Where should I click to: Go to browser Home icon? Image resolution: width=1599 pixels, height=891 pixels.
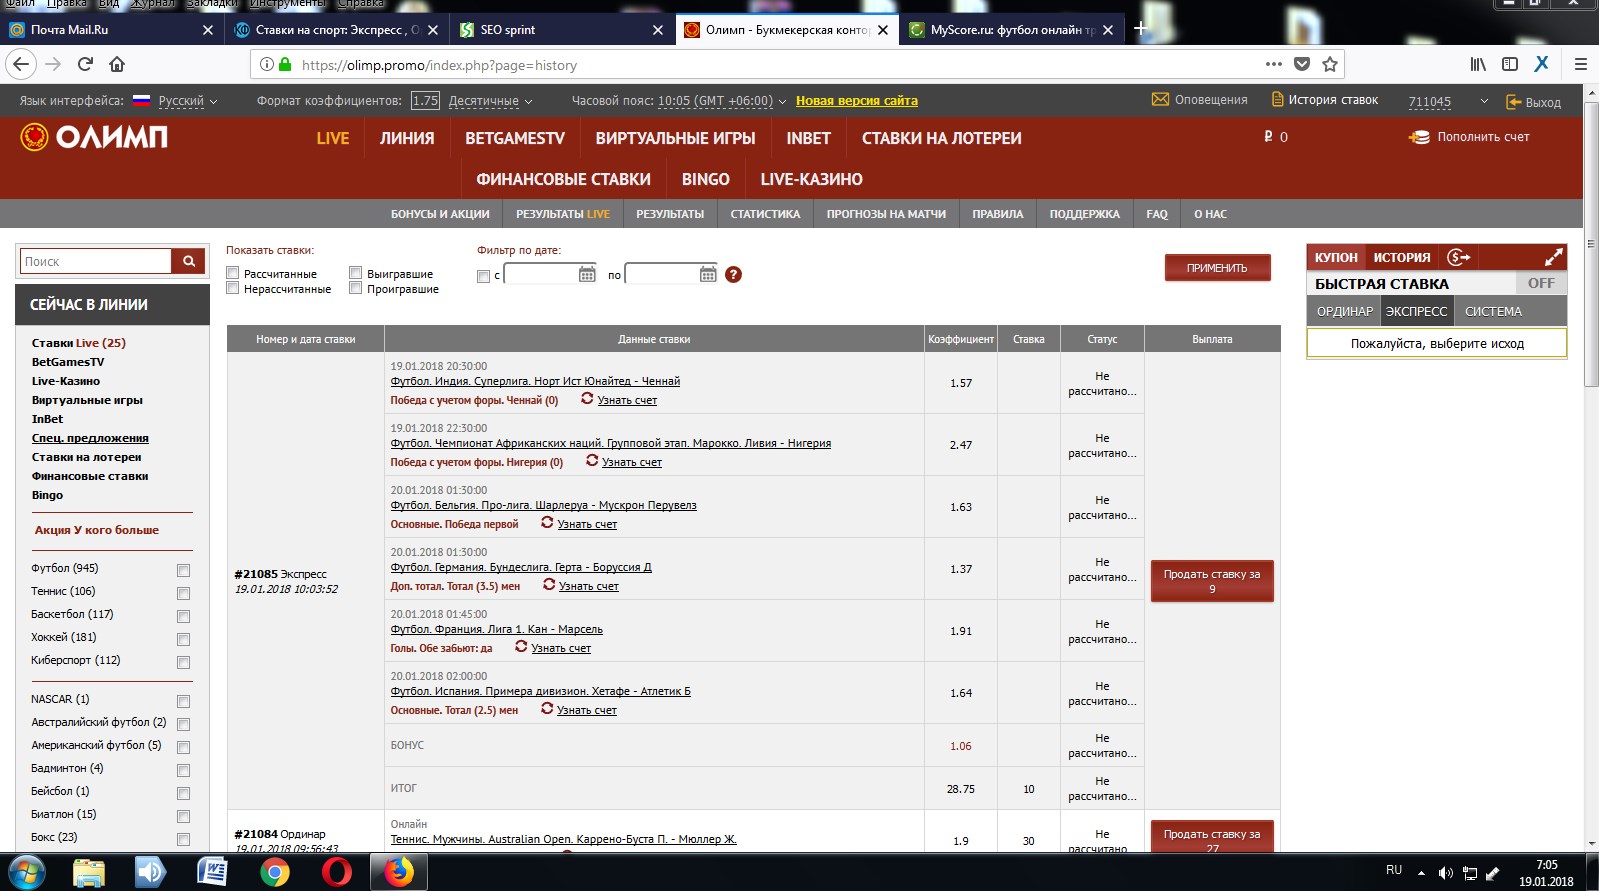click(117, 65)
